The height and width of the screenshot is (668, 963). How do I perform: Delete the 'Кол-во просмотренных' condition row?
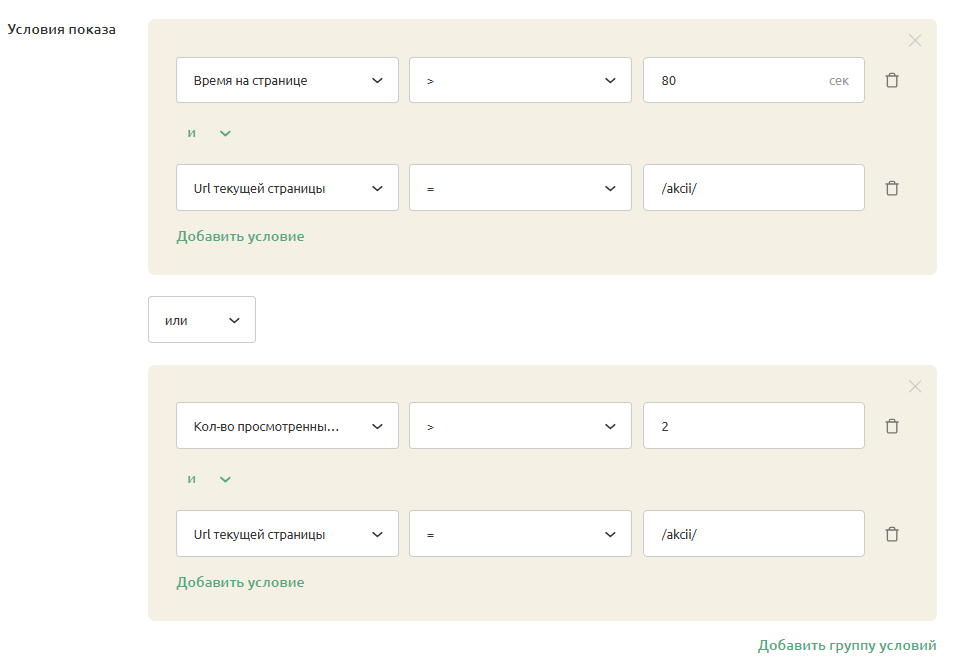tap(892, 426)
